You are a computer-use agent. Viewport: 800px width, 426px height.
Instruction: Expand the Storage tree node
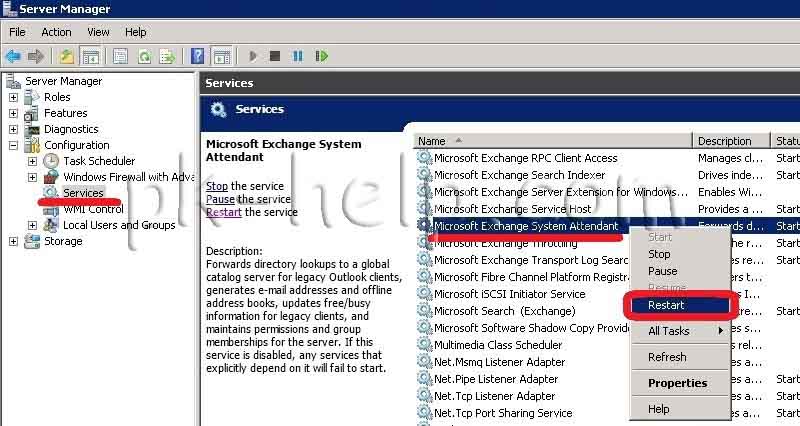click(13, 241)
